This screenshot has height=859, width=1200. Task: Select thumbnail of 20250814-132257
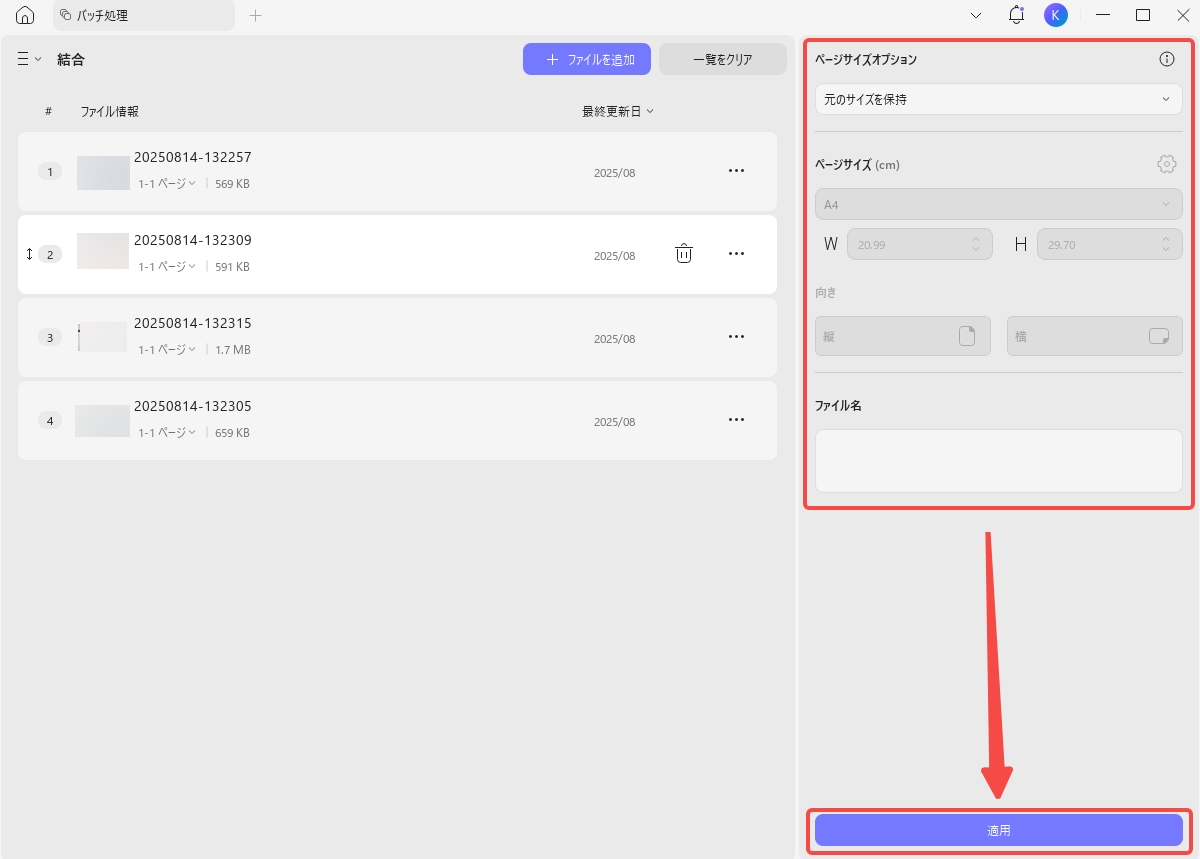pyautogui.click(x=103, y=172)
